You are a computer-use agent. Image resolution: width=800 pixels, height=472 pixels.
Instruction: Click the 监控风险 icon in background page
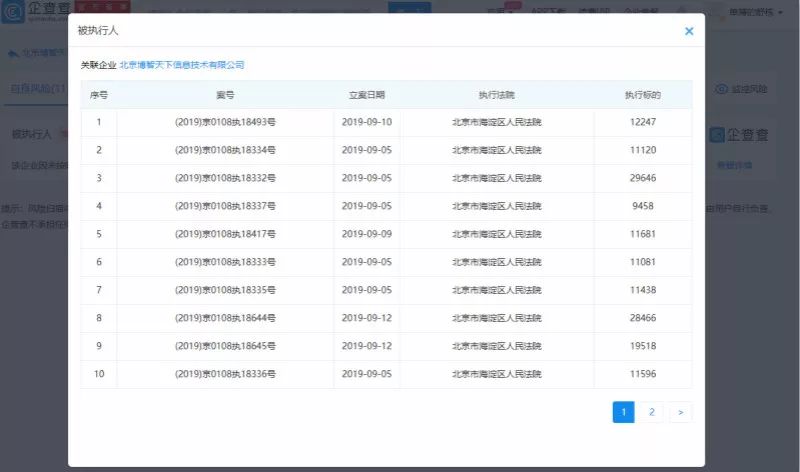pos(721,89)
